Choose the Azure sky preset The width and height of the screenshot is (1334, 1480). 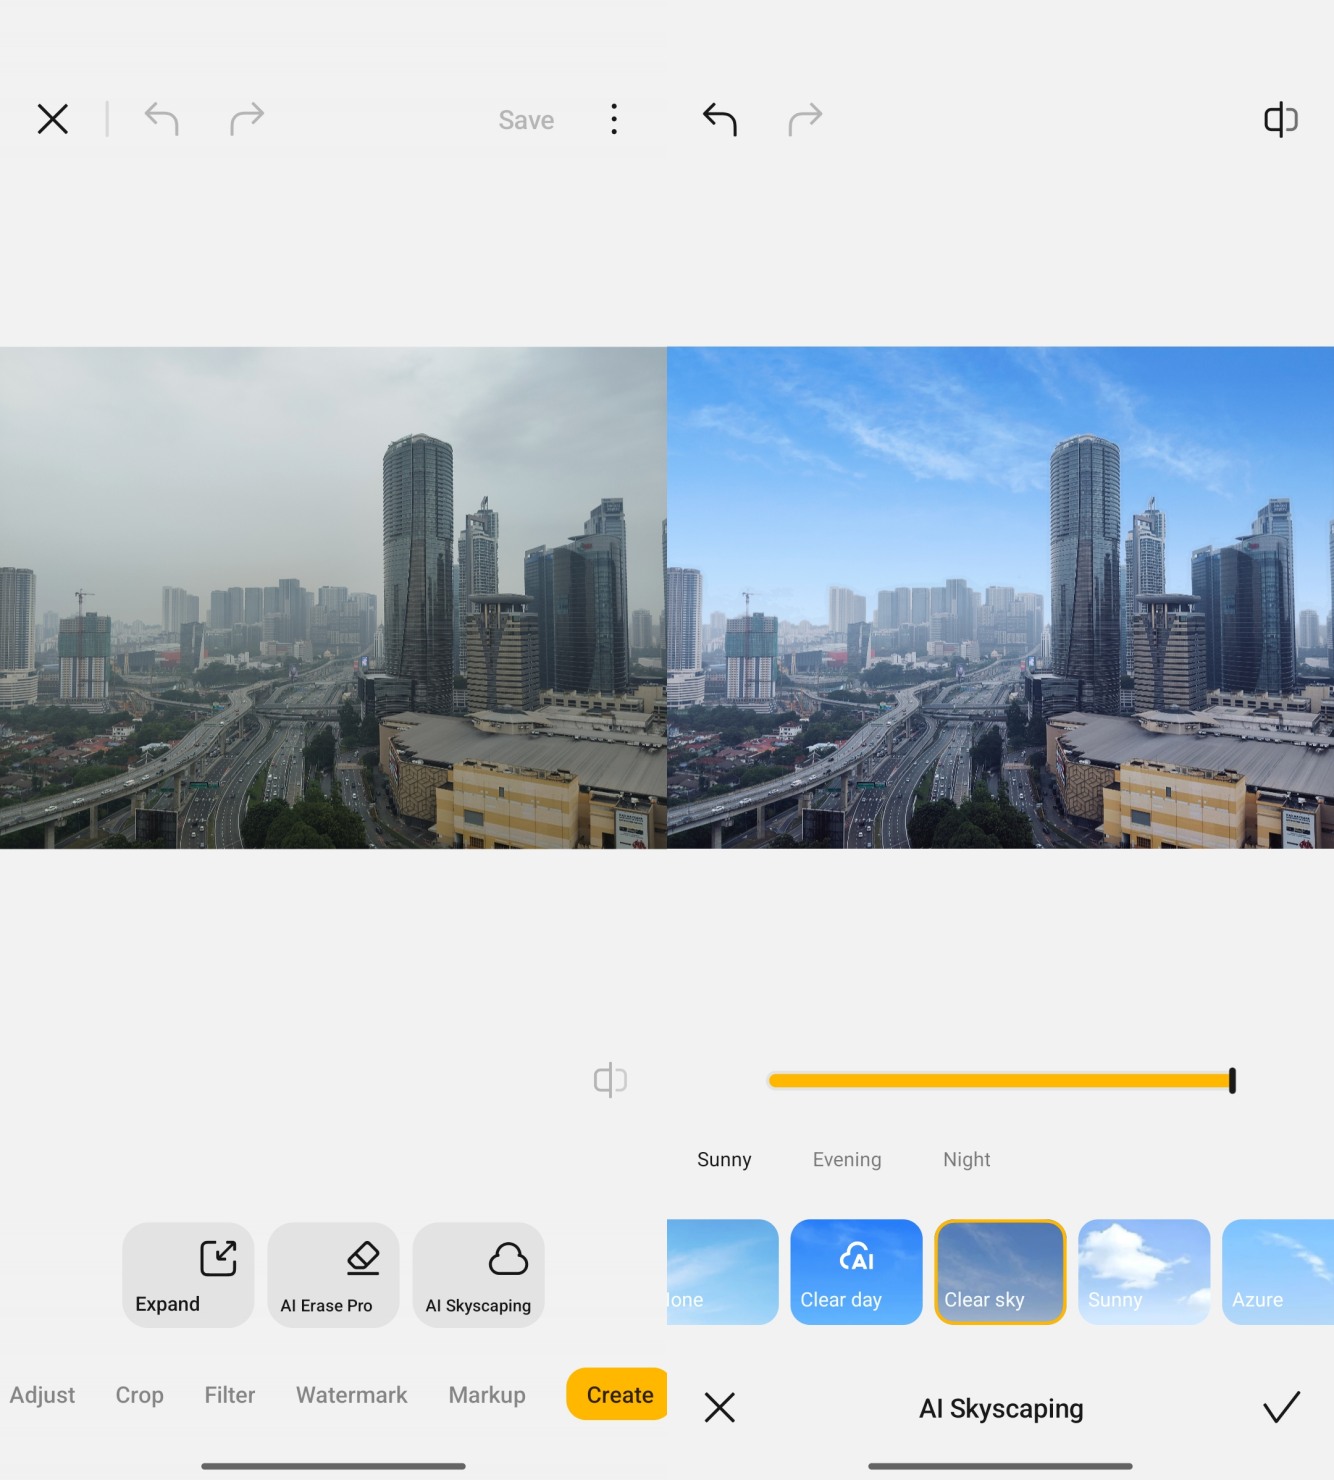click(1278, 1272)
